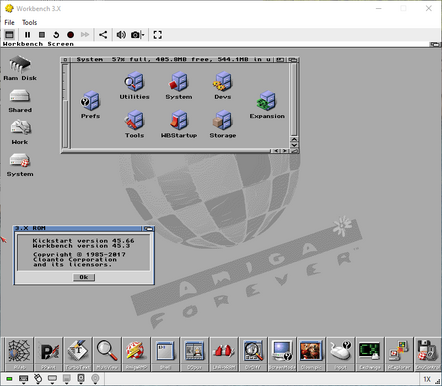Open the disk magnifier dock icon

click(253, 354)
